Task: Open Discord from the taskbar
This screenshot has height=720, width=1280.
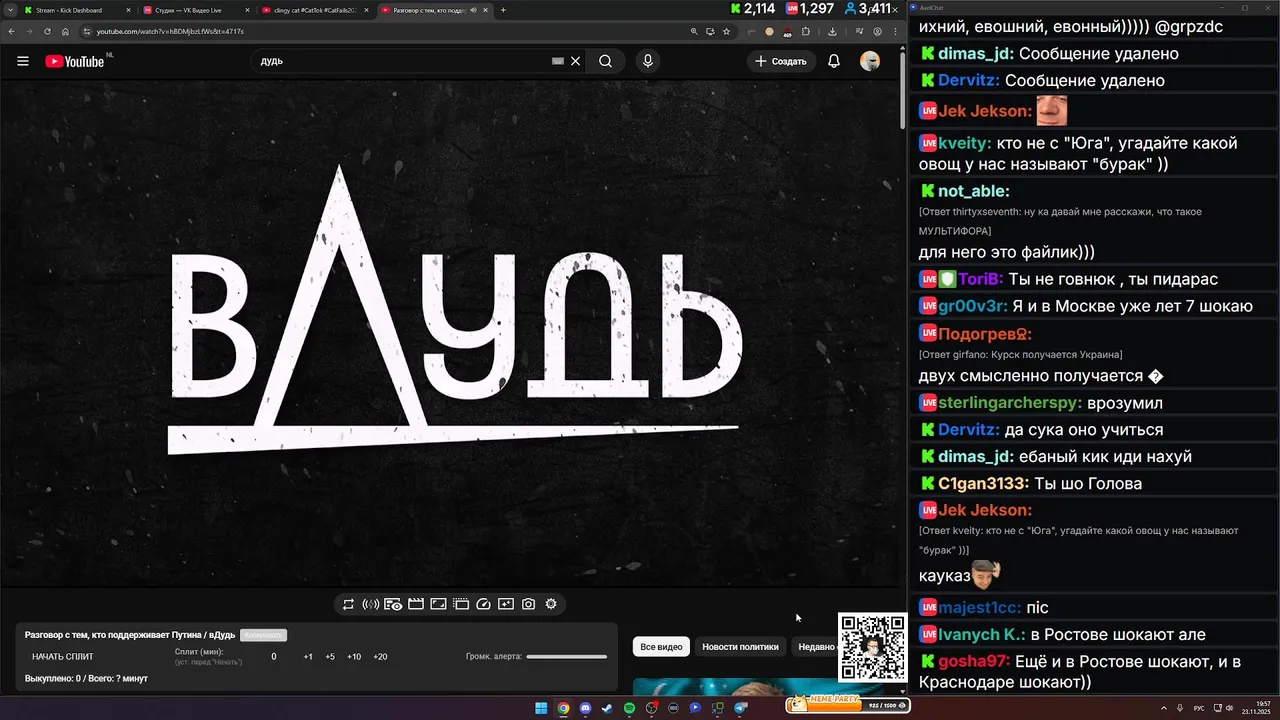Action: 585,708
